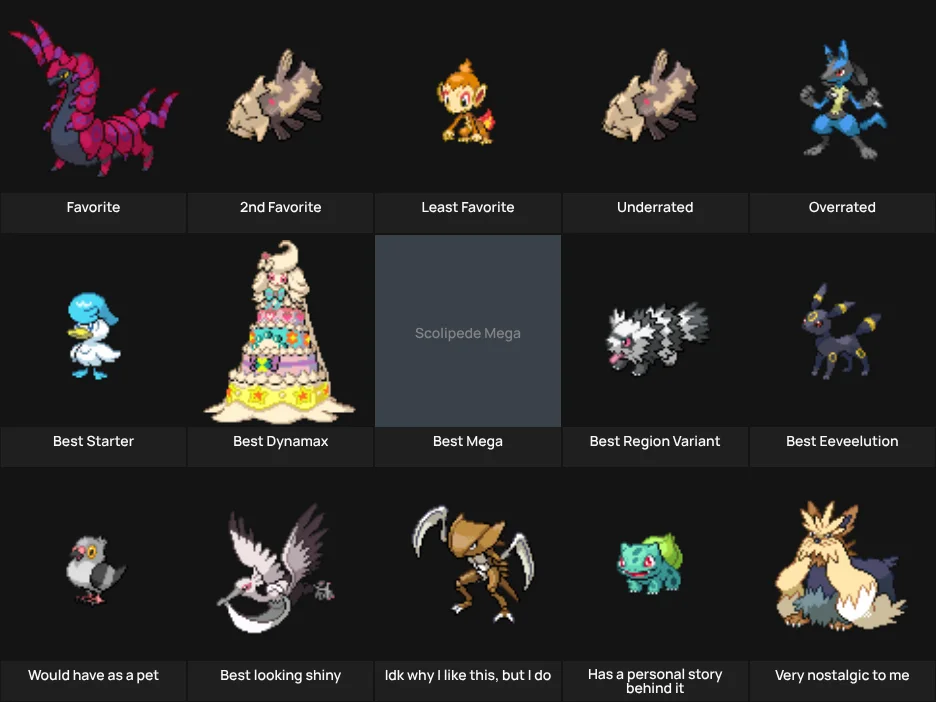Click the Best Eeveelution label
This screenshot has width=936, height=702.
click(x=842, y=441)
